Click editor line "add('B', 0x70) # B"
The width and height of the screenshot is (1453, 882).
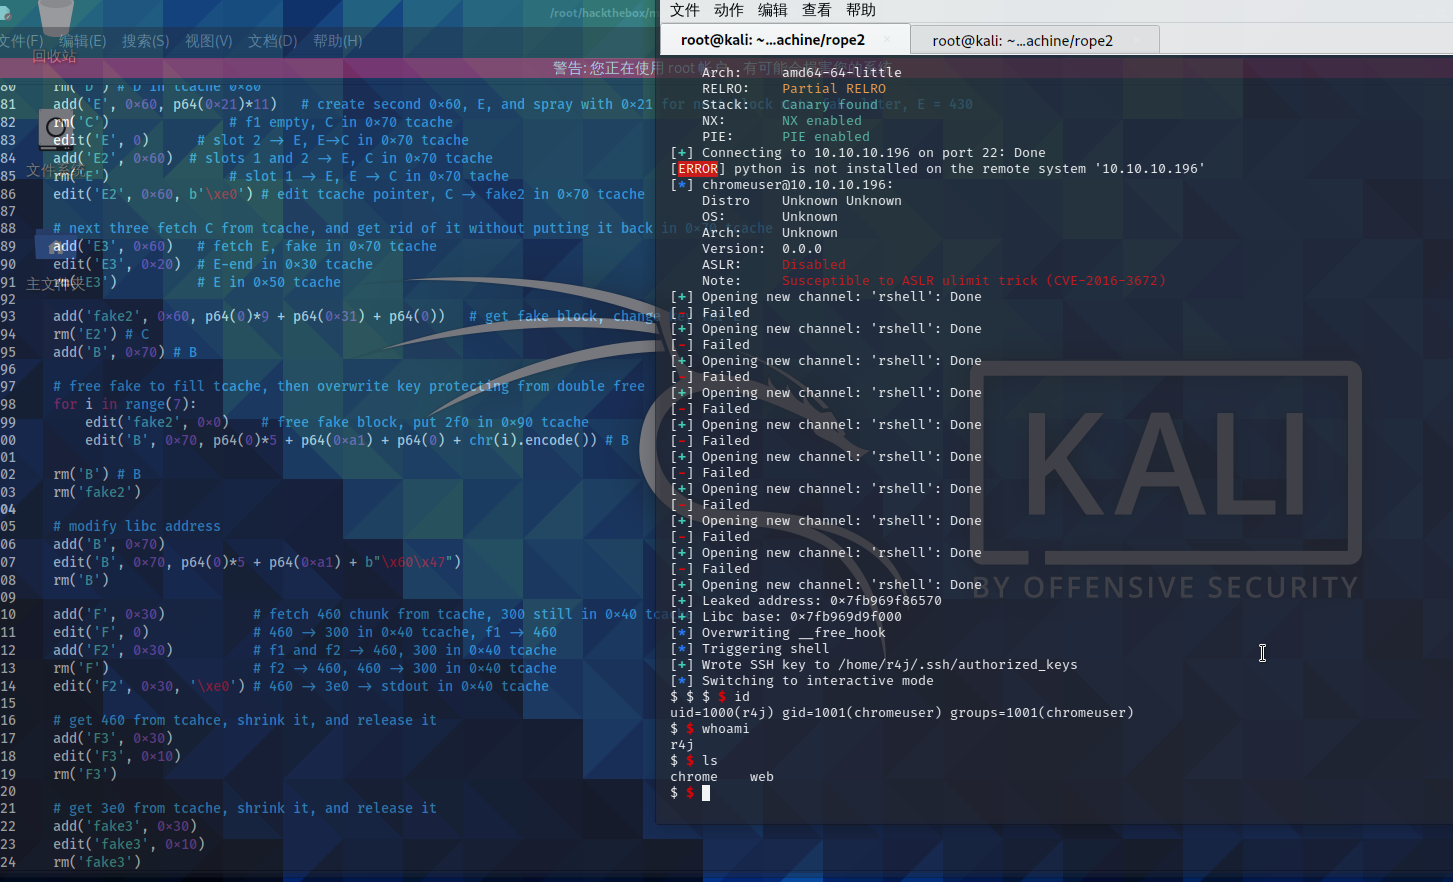[125, 352]
